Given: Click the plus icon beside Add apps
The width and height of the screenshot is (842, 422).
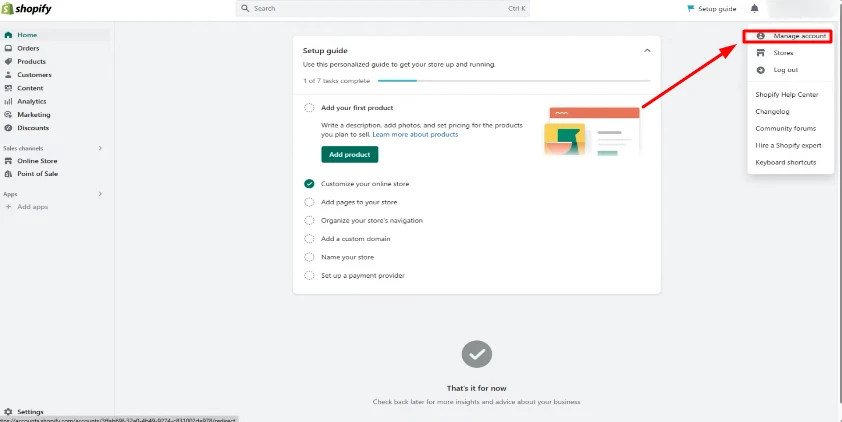Looking at the screenshot, I should [8, 207].
